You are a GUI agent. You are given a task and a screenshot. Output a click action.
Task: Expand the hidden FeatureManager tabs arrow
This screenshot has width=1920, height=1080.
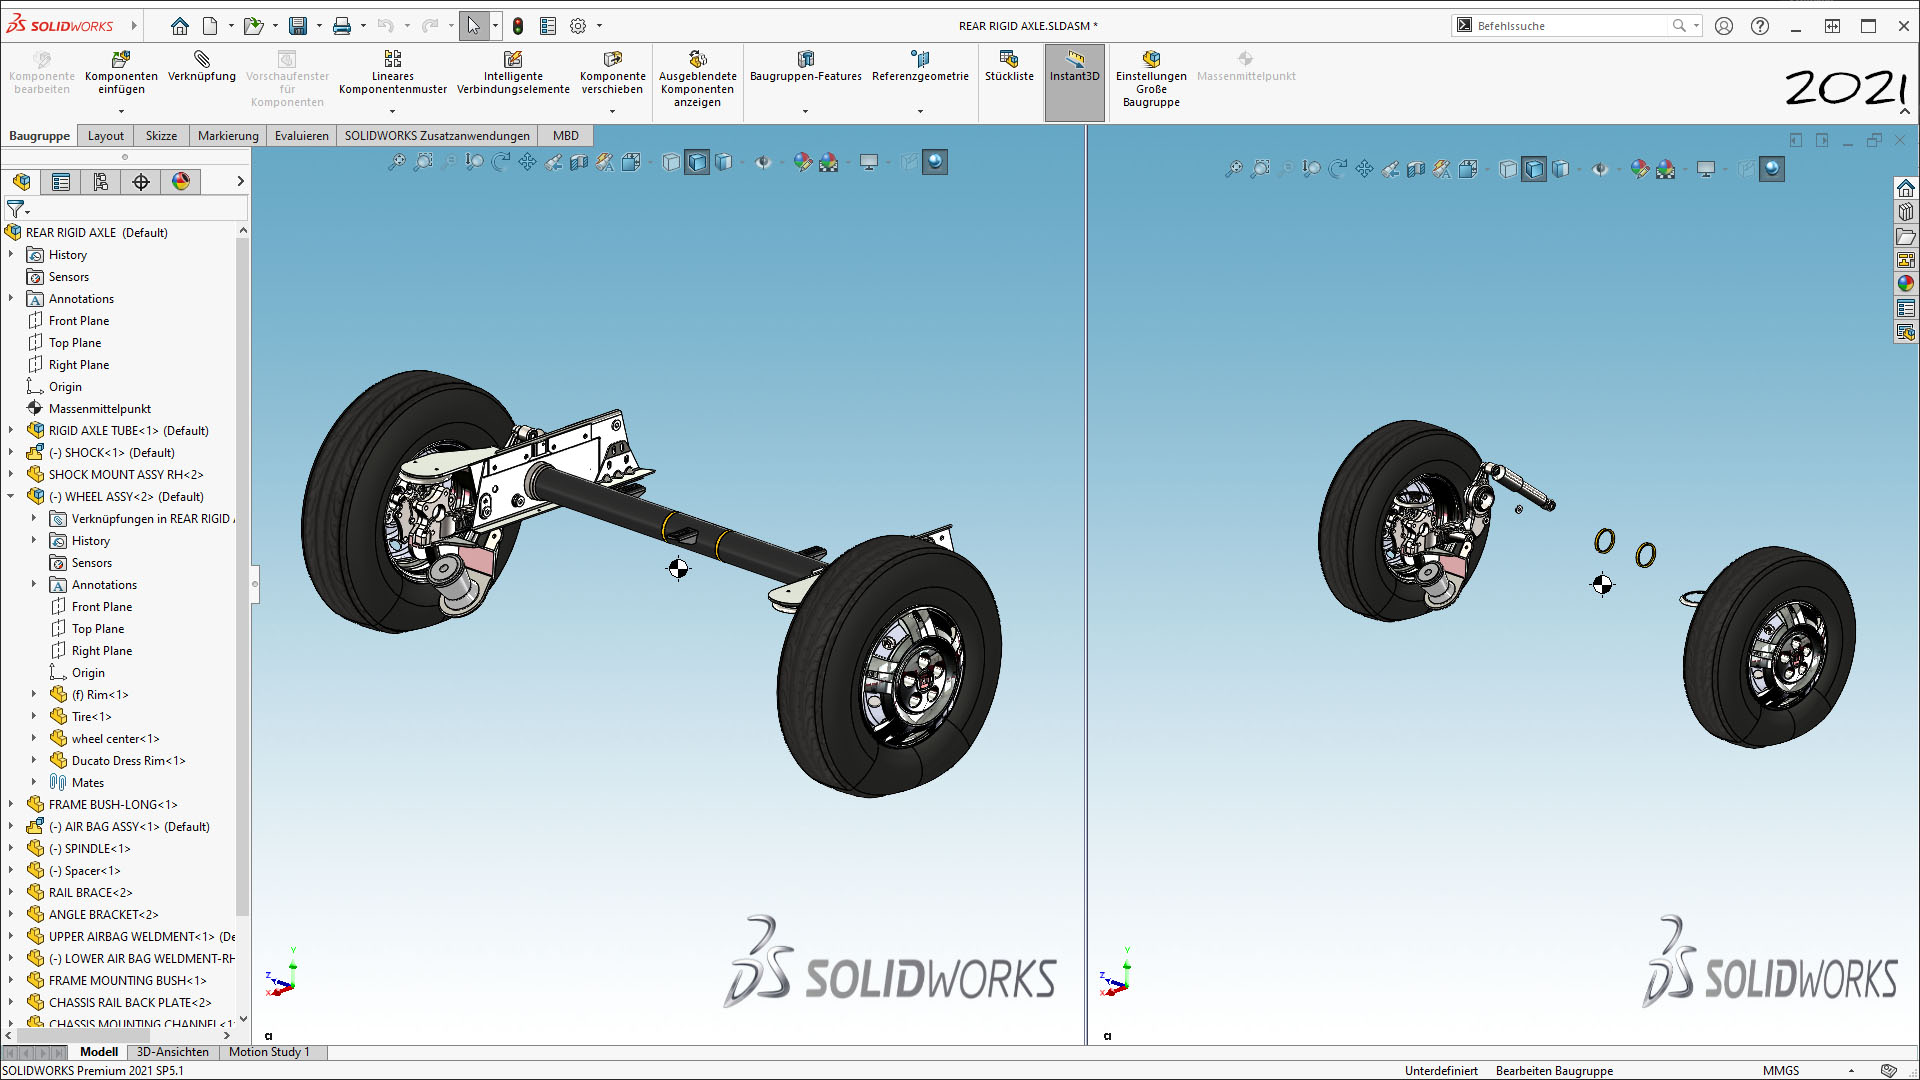pos(240,181)
